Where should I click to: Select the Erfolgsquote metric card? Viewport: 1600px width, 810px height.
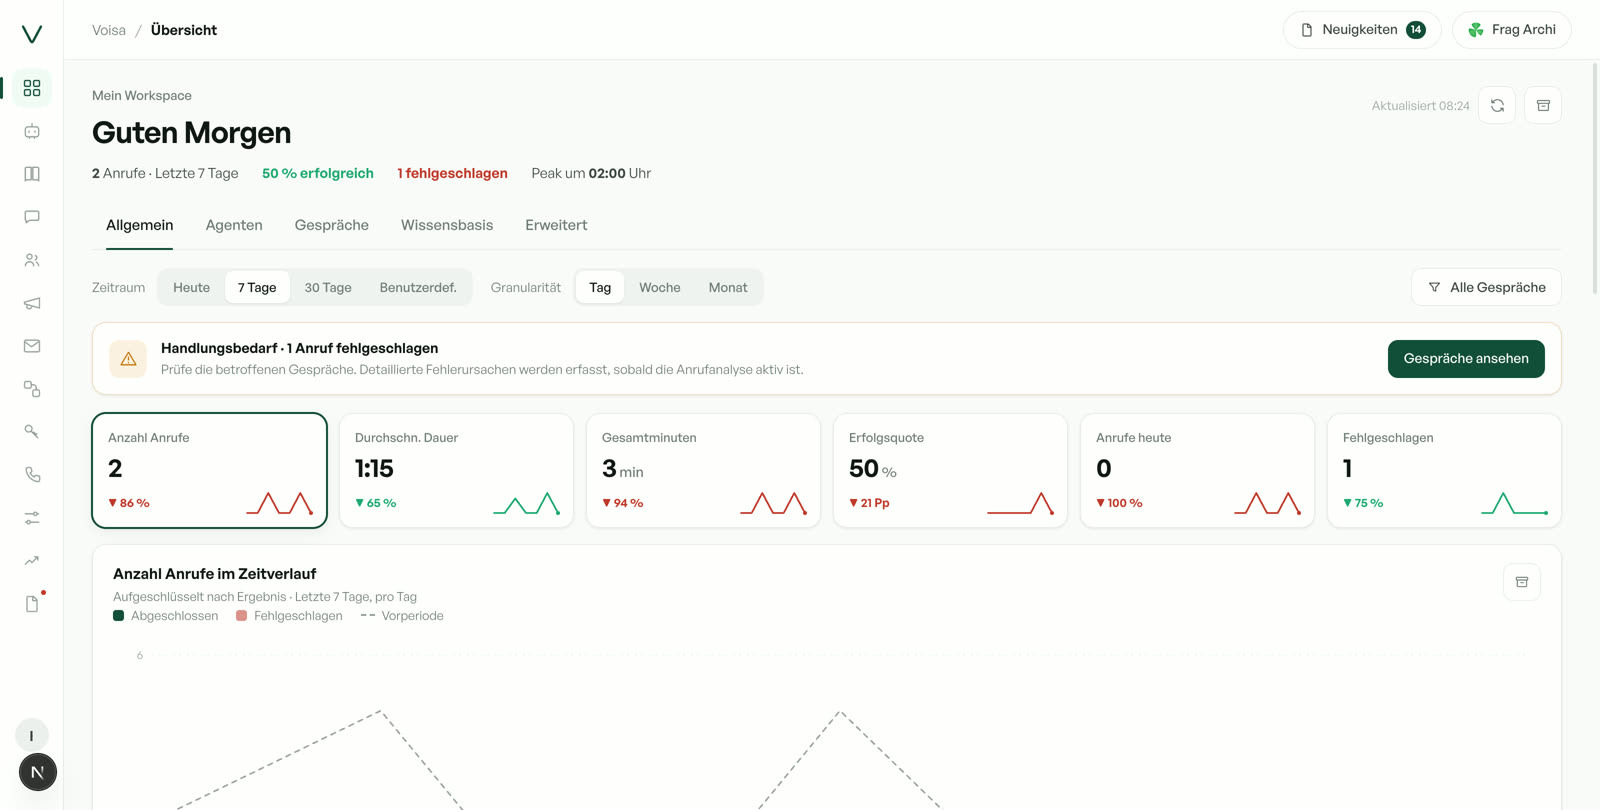951,470
